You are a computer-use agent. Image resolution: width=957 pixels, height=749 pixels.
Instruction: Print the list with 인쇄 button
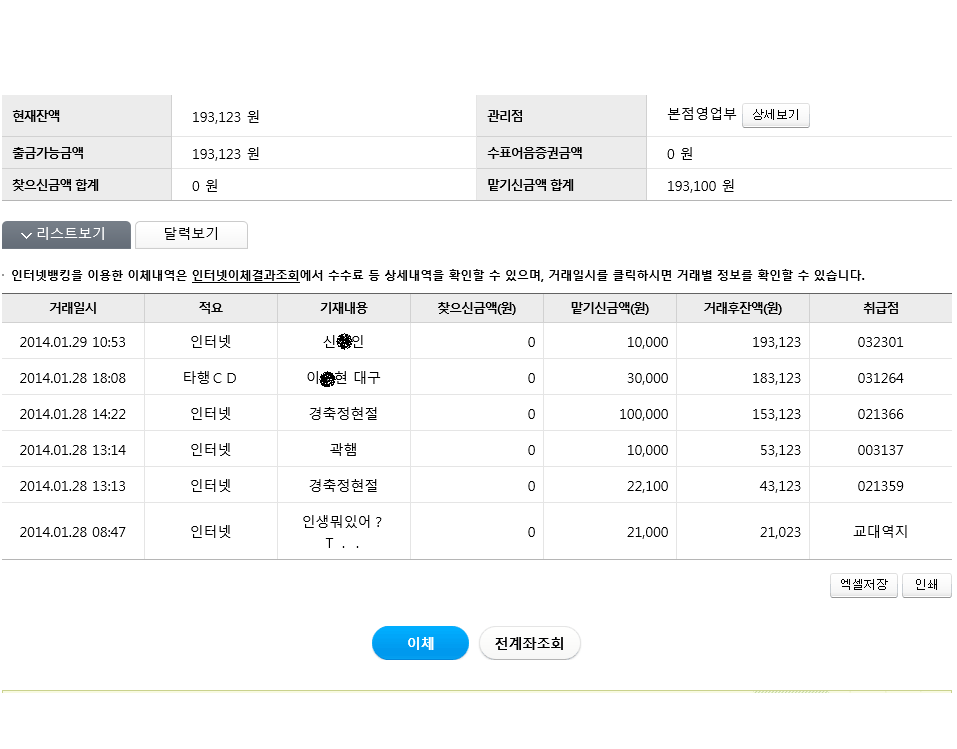(926, 585)
